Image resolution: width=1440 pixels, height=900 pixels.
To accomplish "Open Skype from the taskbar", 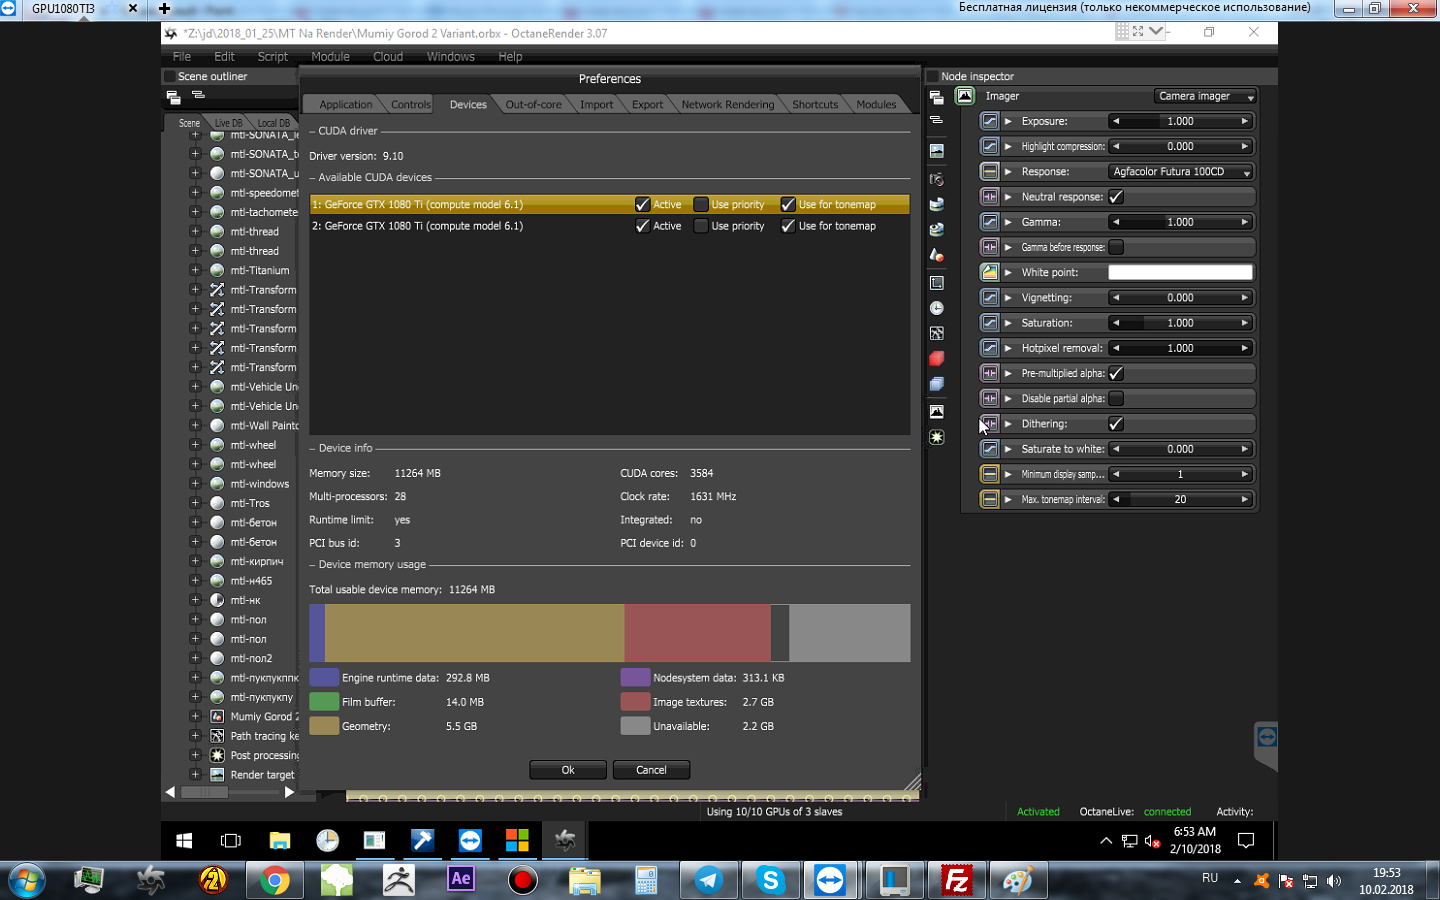I will pyautogui.click(x=770, y=880).
